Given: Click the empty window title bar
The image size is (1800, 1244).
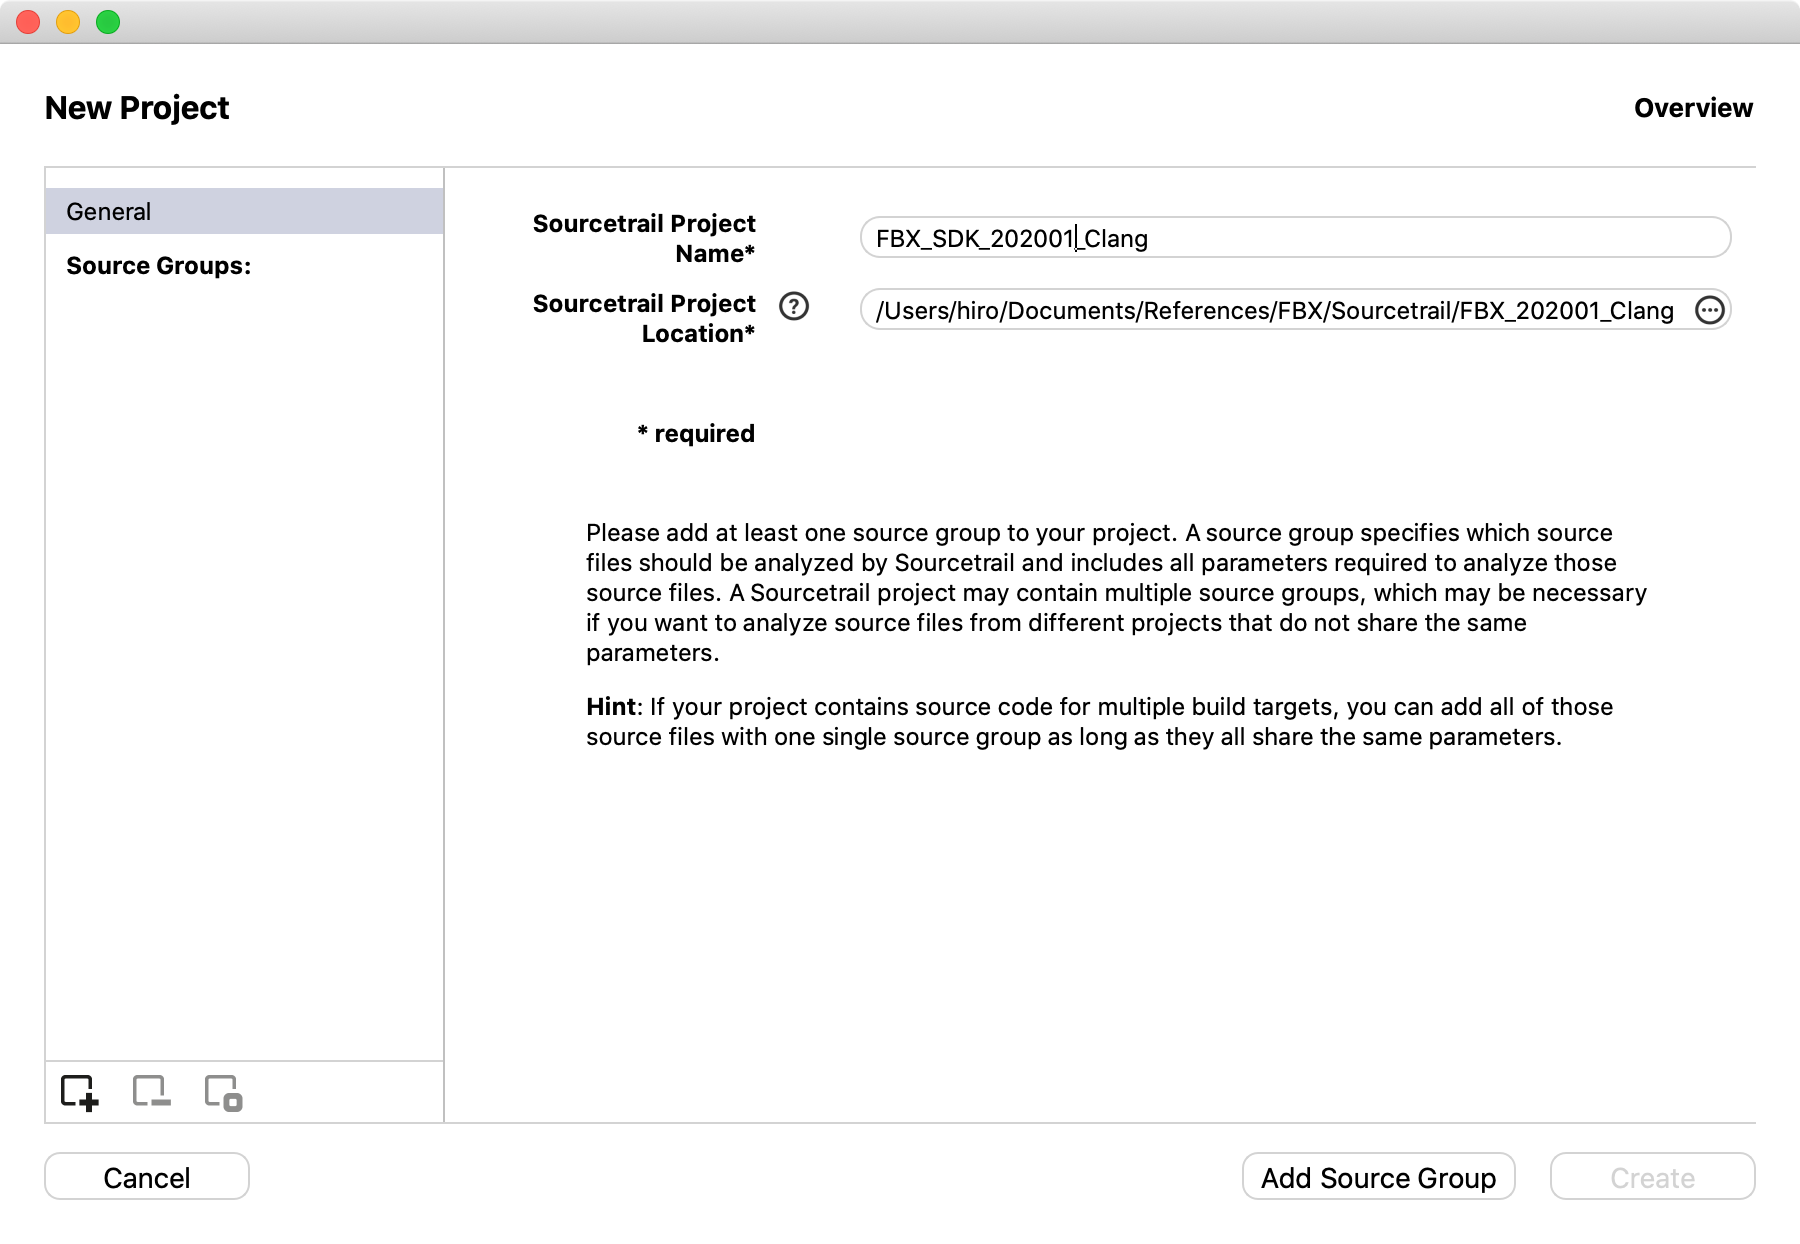Looking at the screenshot, I should (x=900, y=21).
